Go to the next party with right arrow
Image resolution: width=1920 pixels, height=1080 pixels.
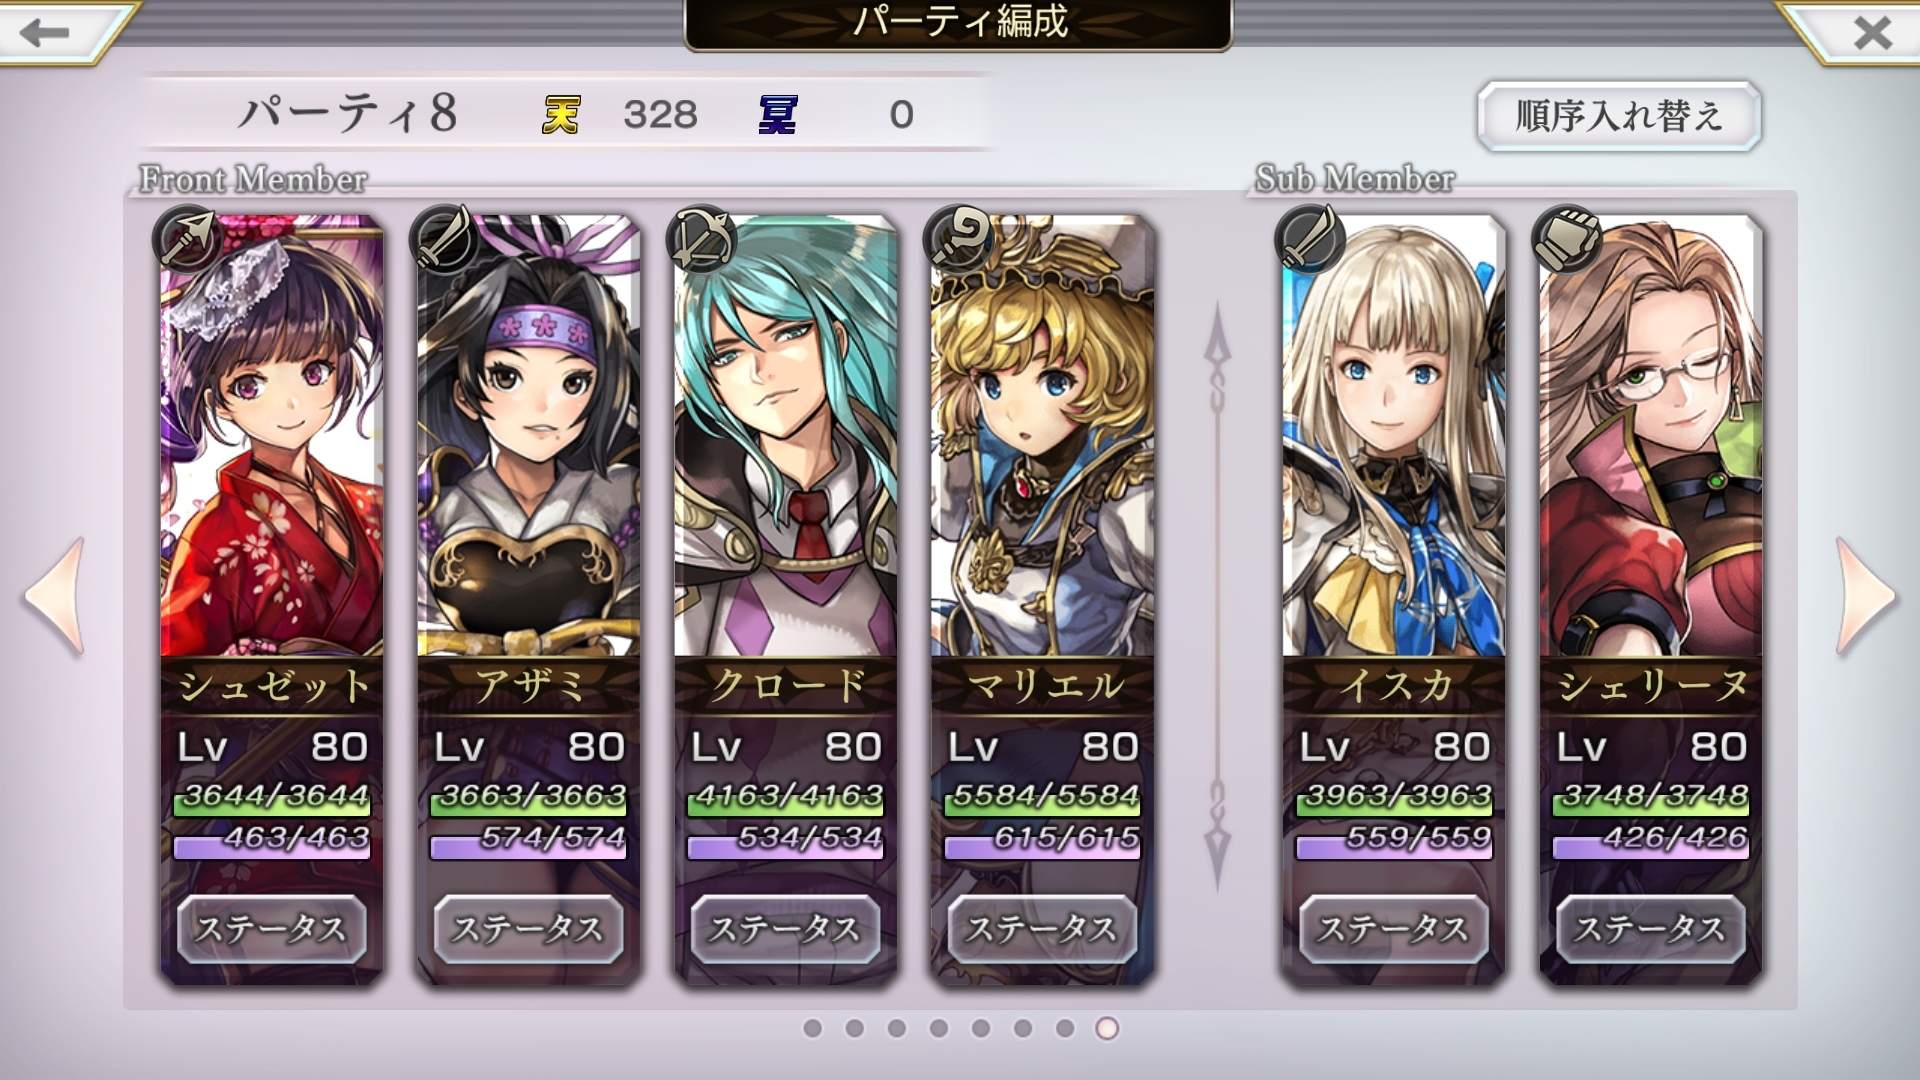point(1866,597)
